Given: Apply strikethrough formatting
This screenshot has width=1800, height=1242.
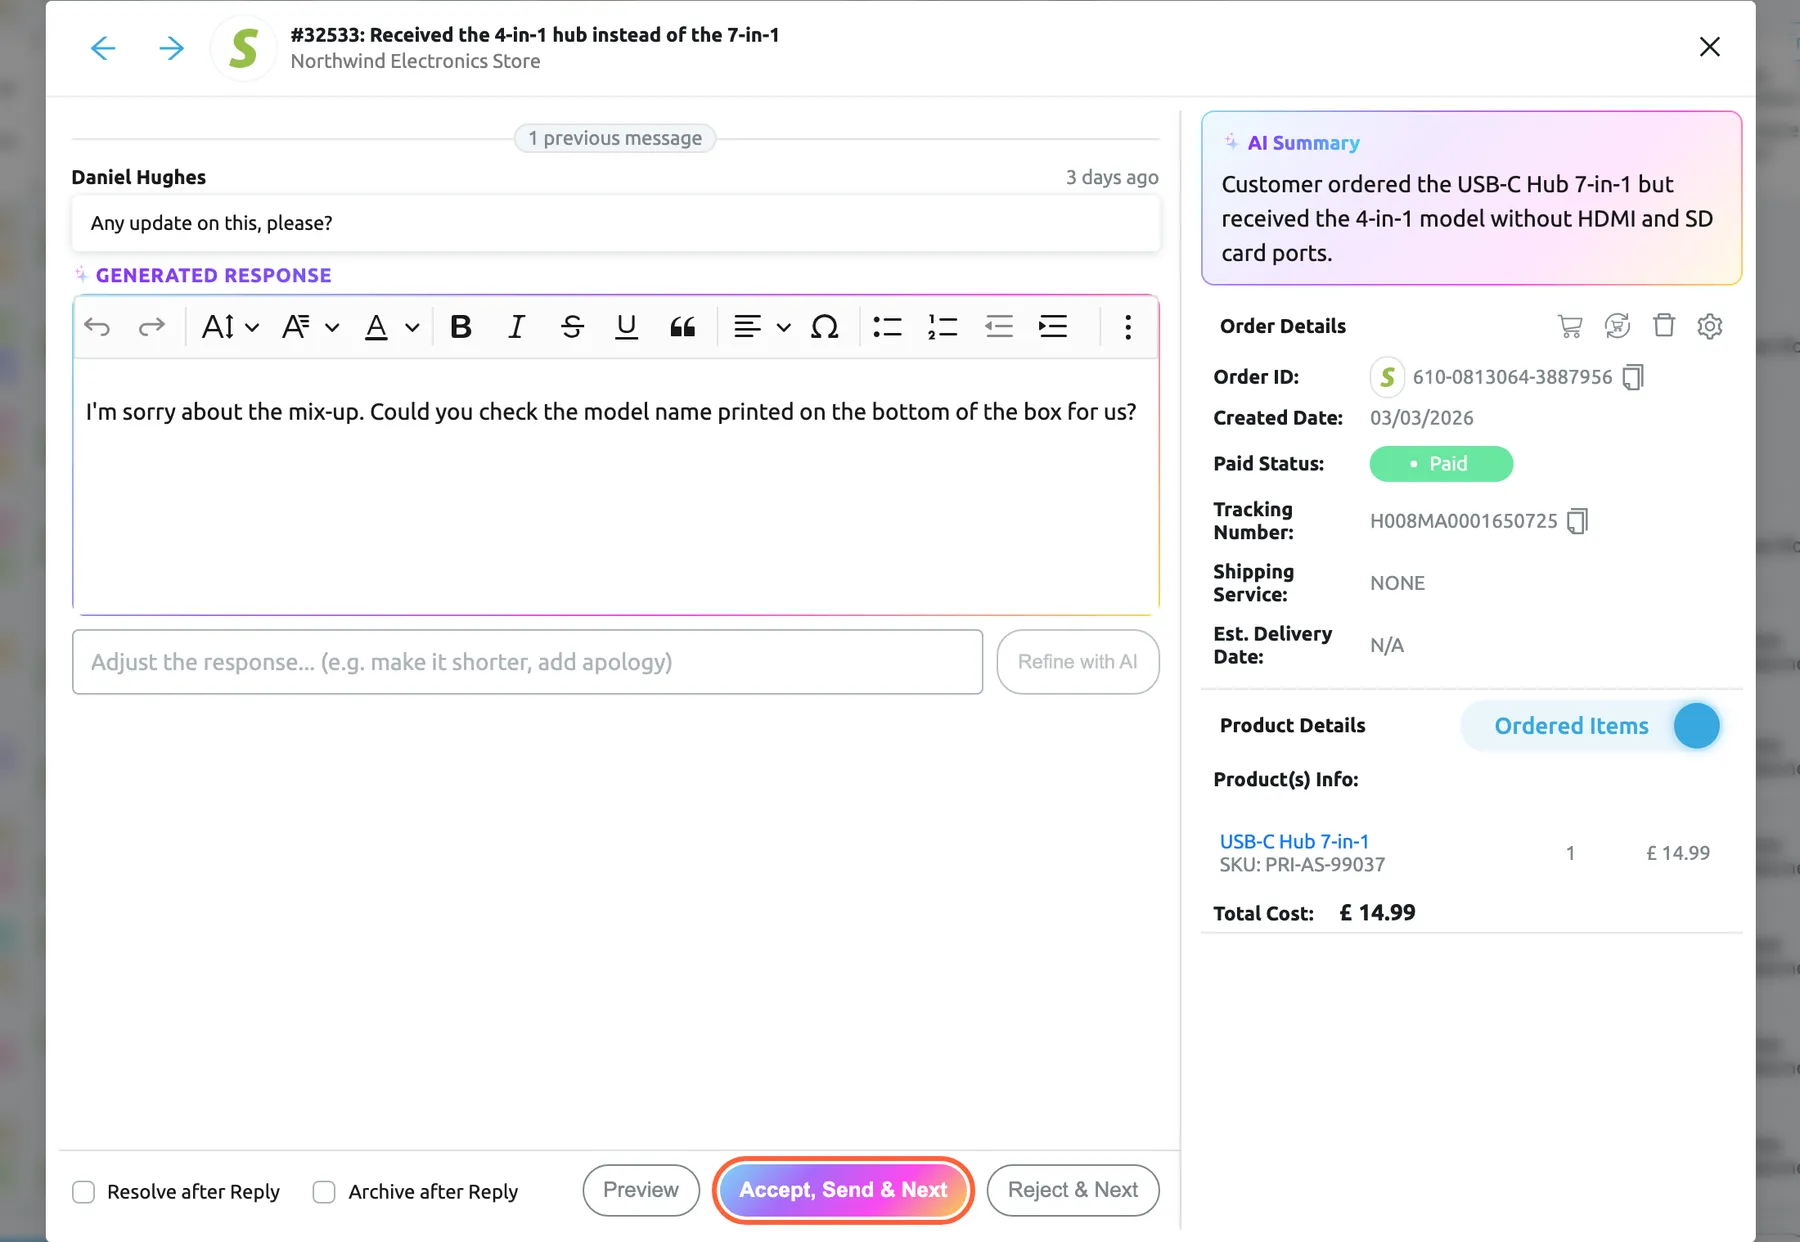Looking at the screenshot, I should point(572,327).
